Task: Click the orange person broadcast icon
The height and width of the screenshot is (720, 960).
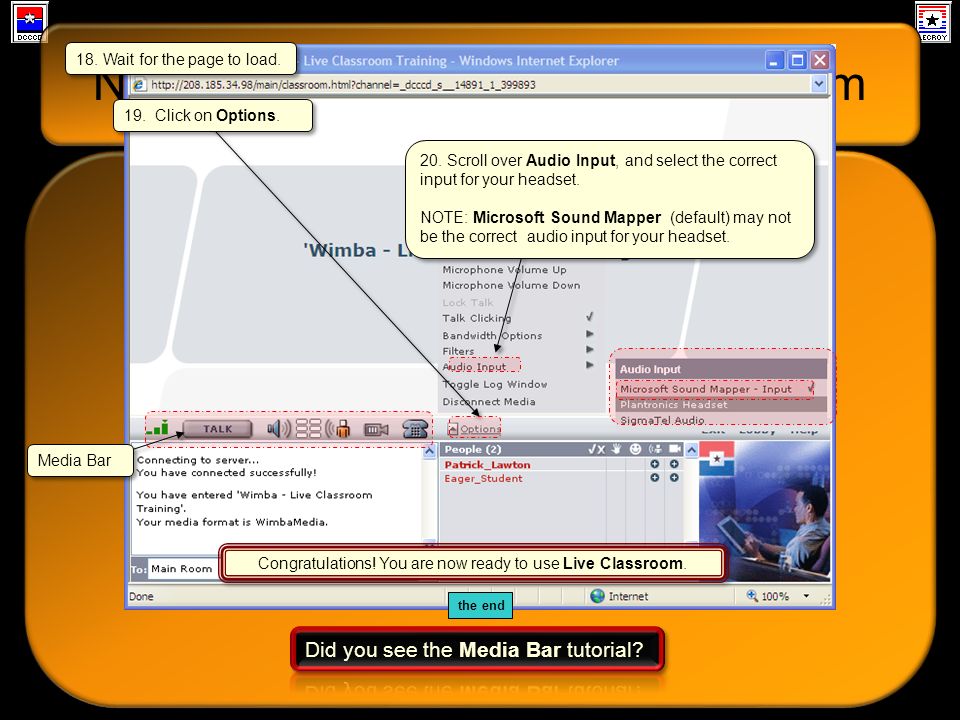Action: [338, 429]
